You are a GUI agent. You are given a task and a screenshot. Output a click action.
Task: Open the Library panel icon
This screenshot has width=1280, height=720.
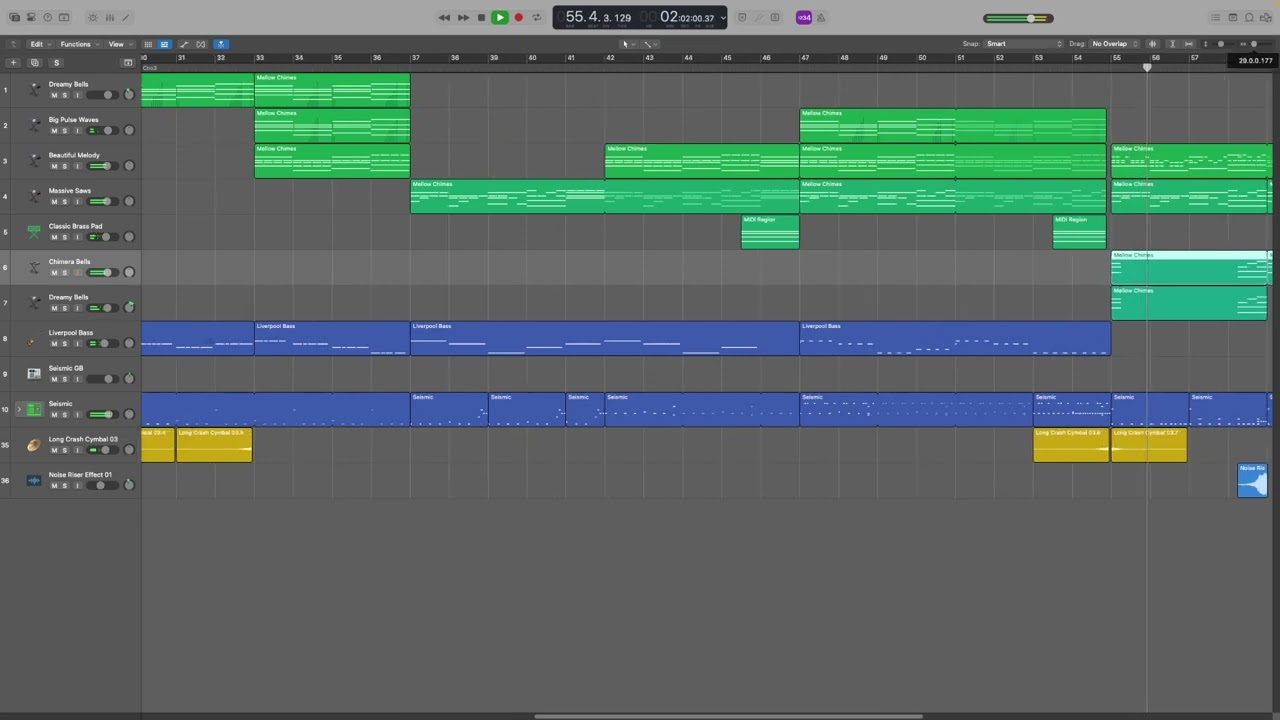(14, 17)
